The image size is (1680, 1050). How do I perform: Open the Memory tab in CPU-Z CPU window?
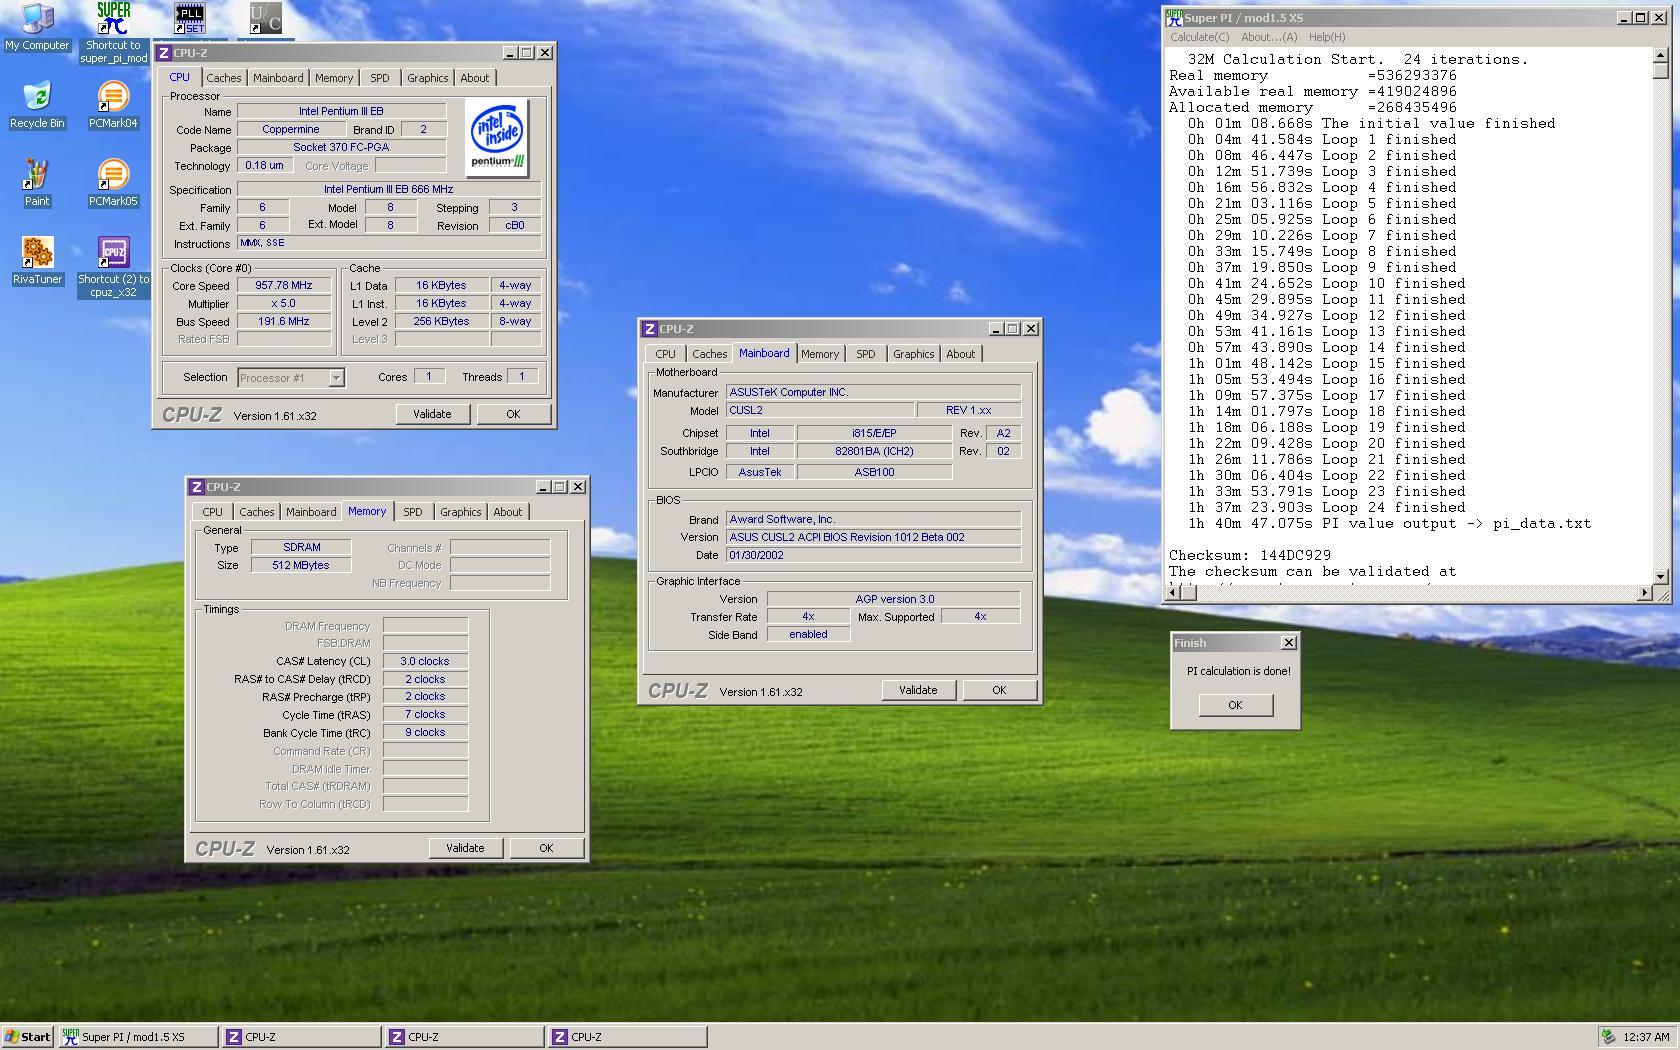click(334, 78)
